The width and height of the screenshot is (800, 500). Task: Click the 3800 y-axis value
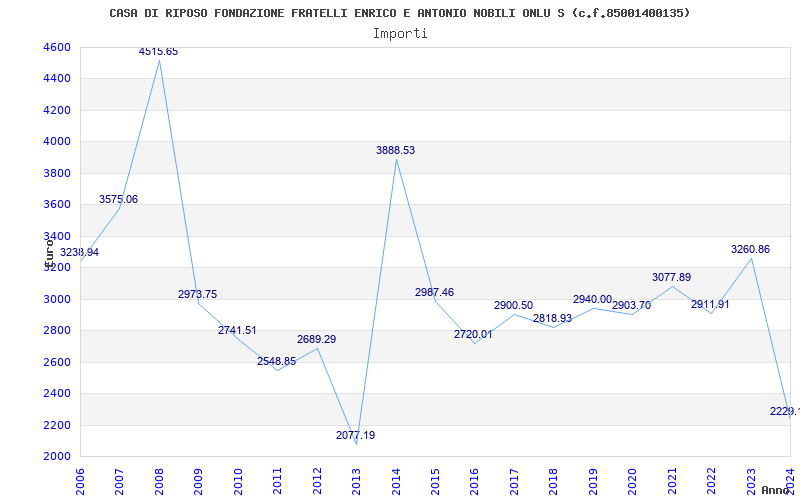click(55, 173)
